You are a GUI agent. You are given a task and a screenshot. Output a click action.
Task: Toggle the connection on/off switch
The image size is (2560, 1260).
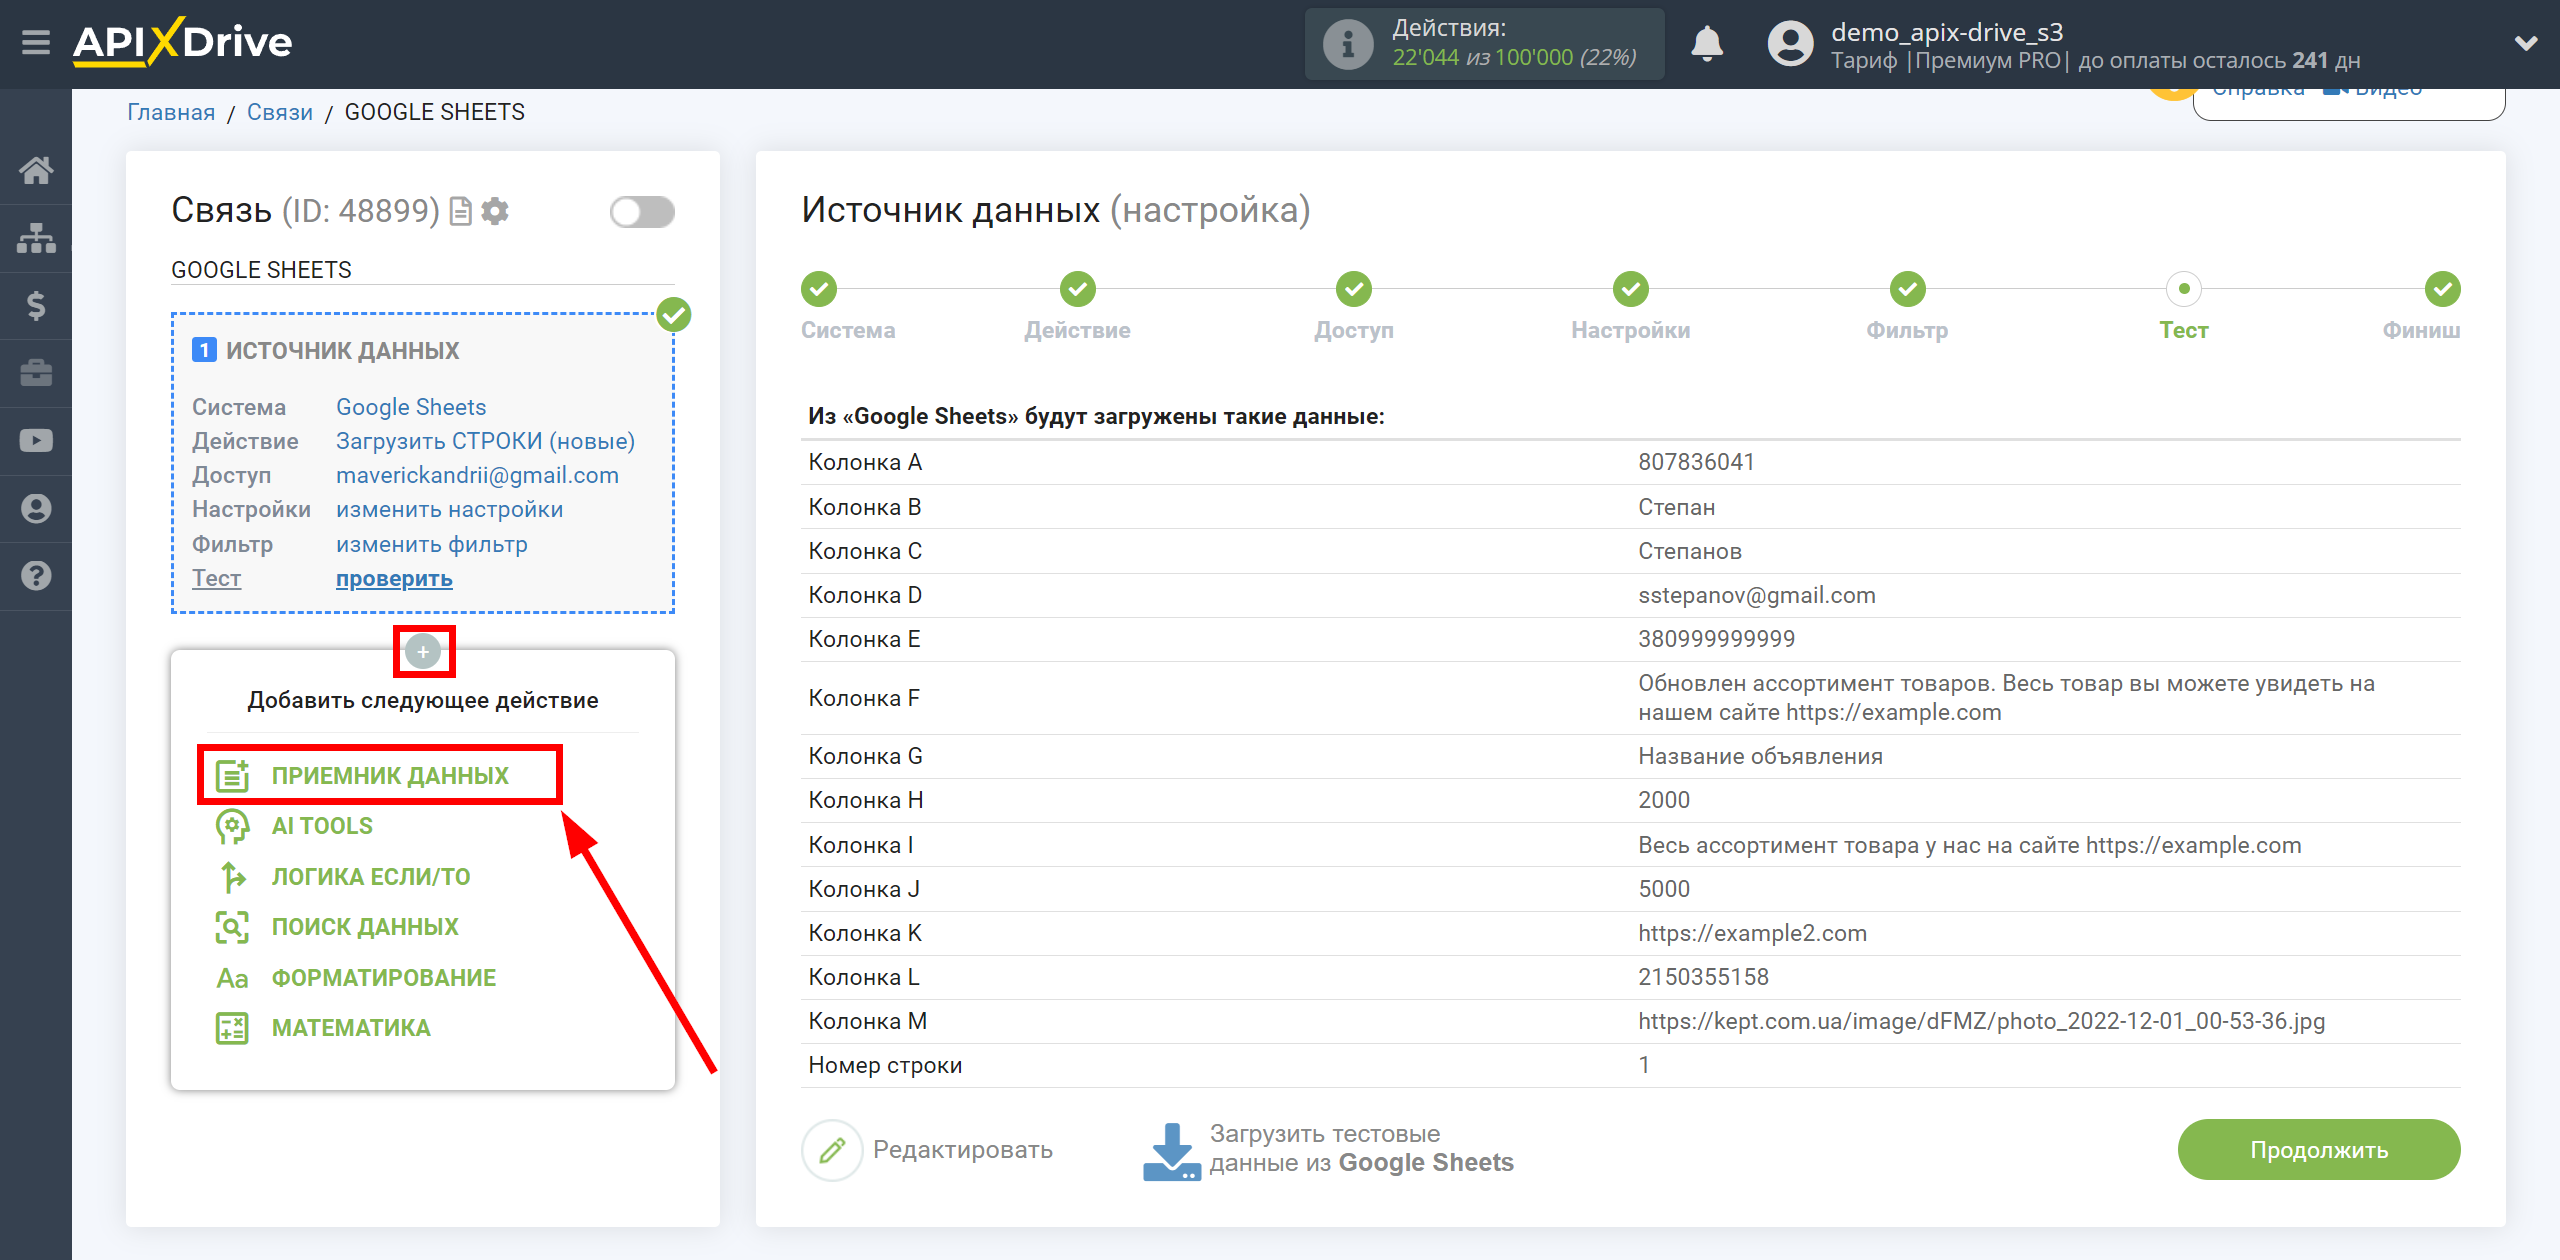642,211
